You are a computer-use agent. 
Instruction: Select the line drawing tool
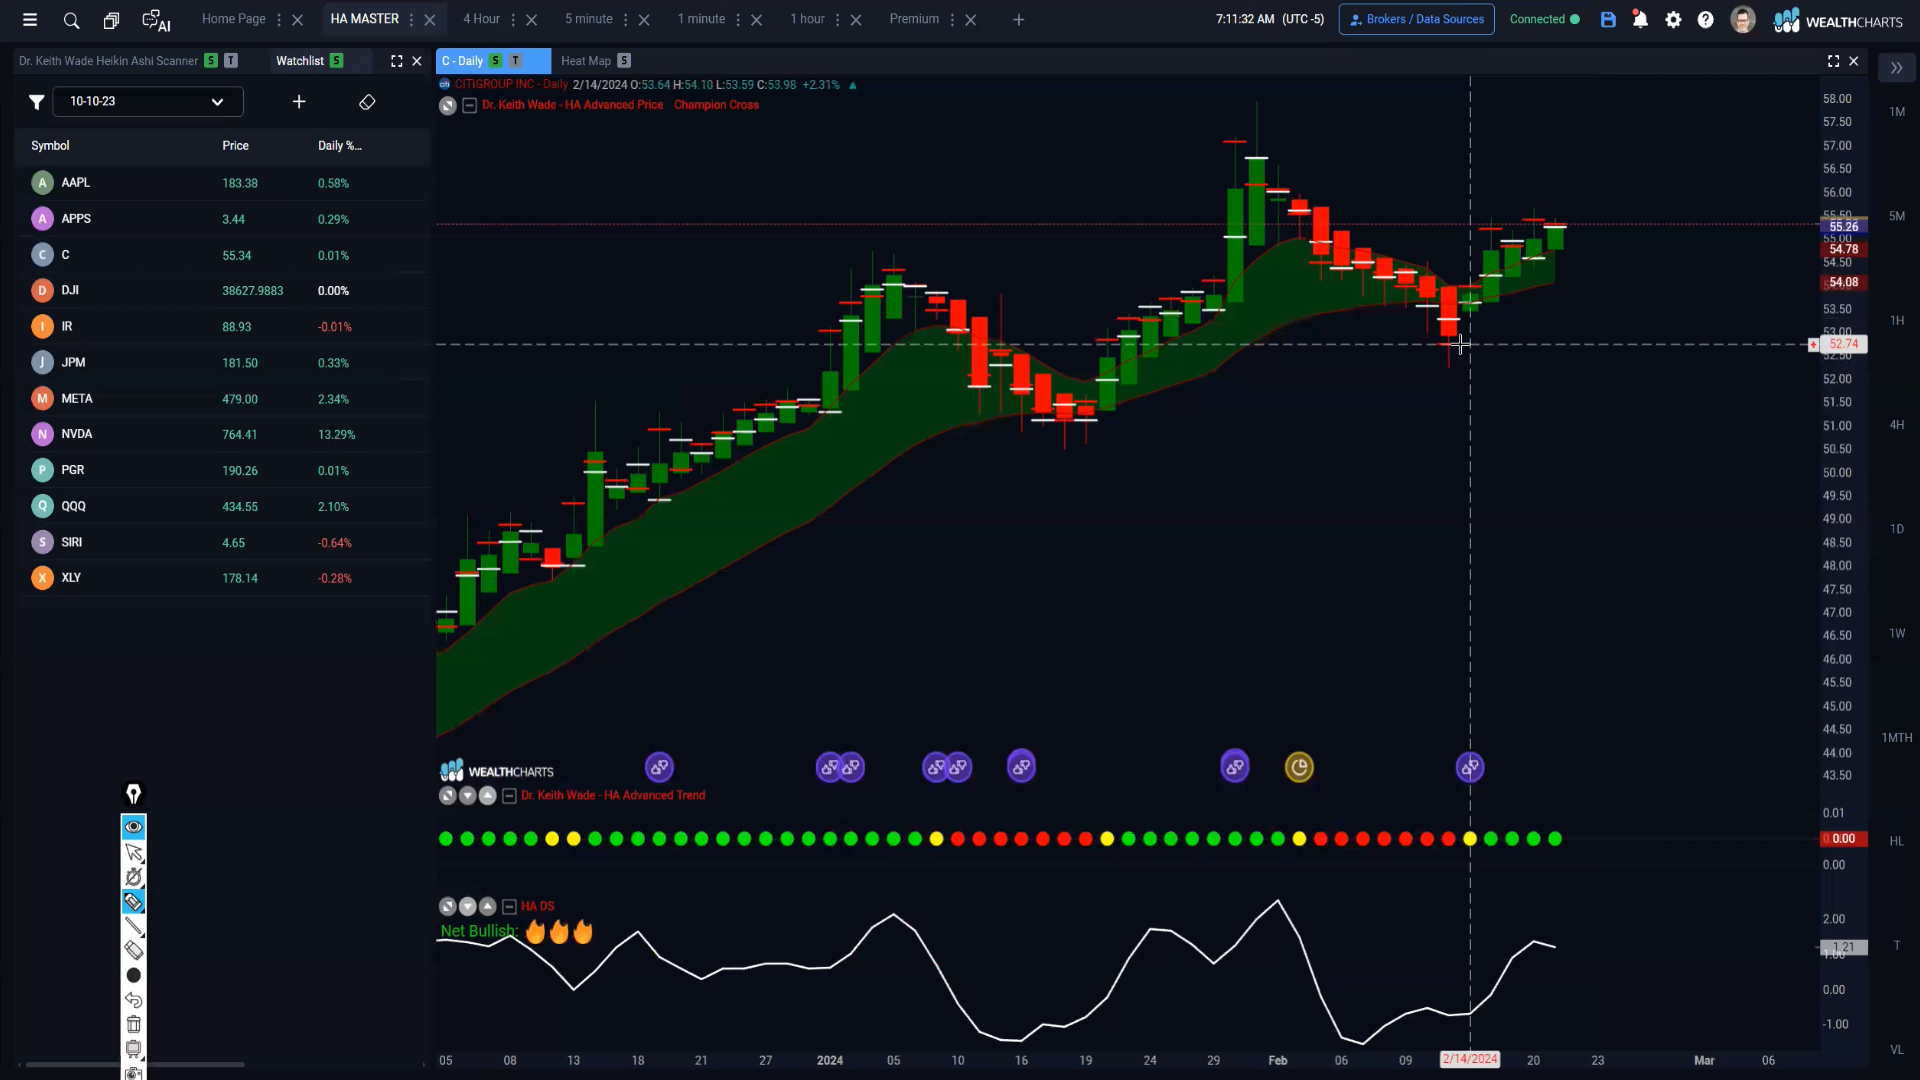click(x=133, y=926)
